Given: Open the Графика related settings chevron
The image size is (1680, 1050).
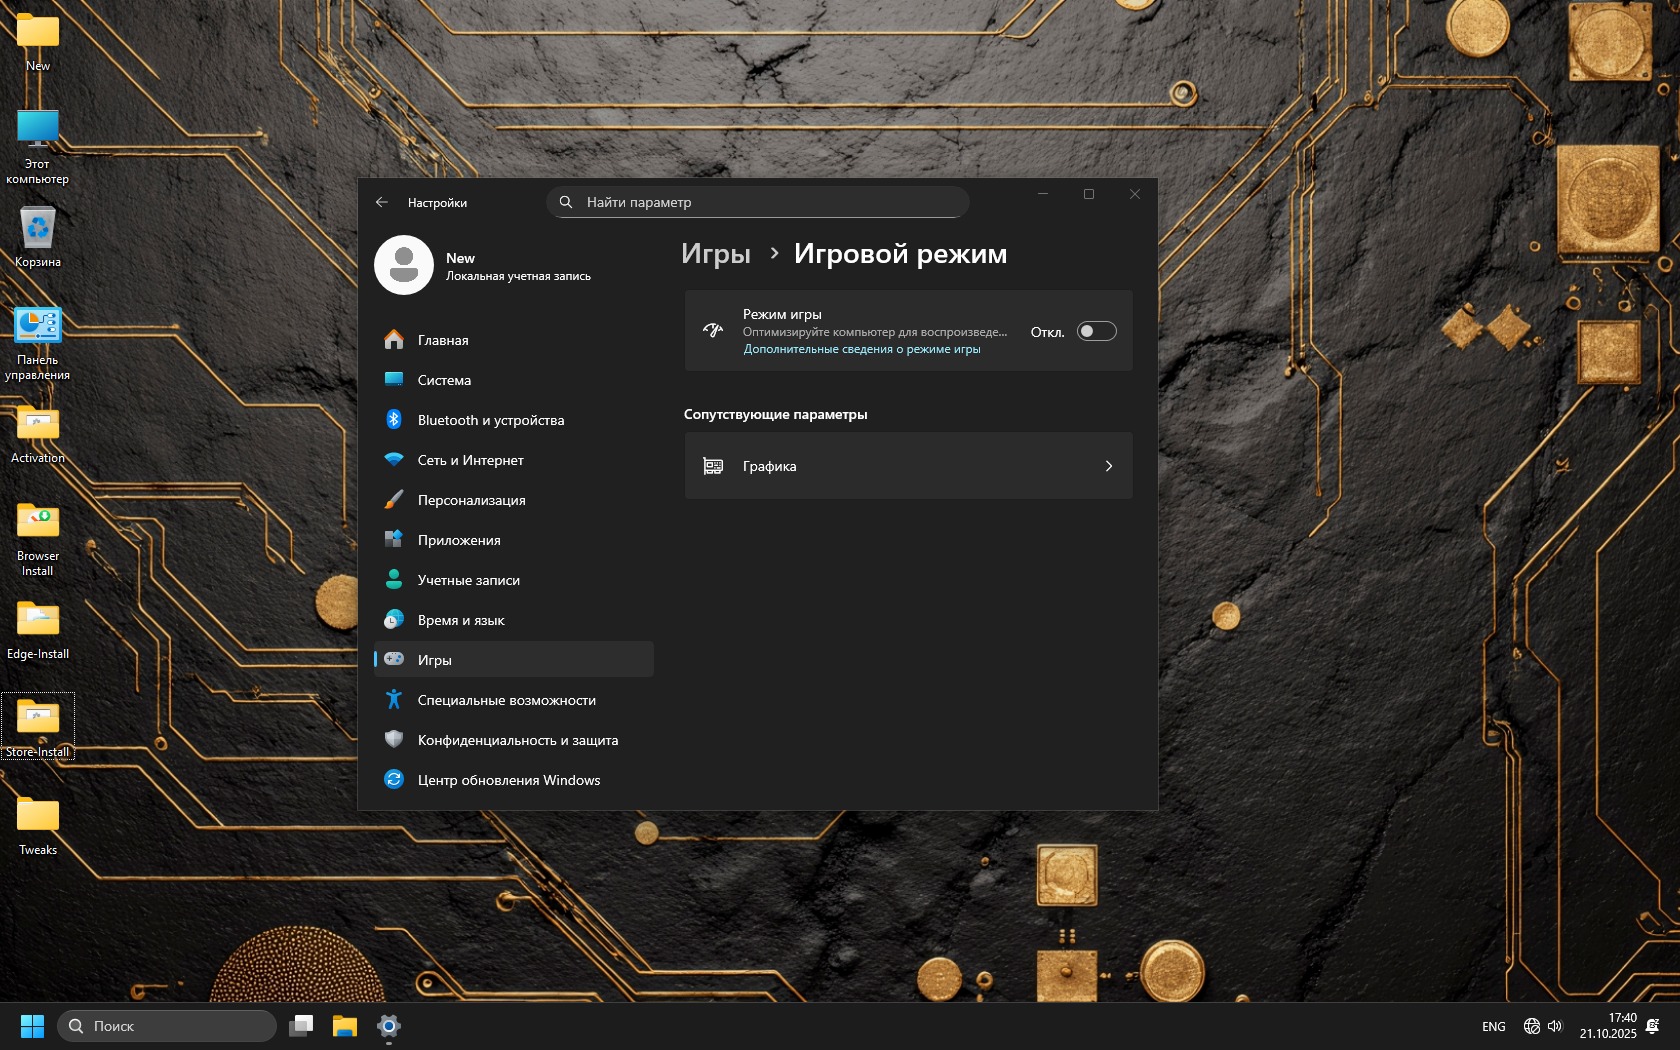Looking at the screenshot, I should click(1108, 466).
